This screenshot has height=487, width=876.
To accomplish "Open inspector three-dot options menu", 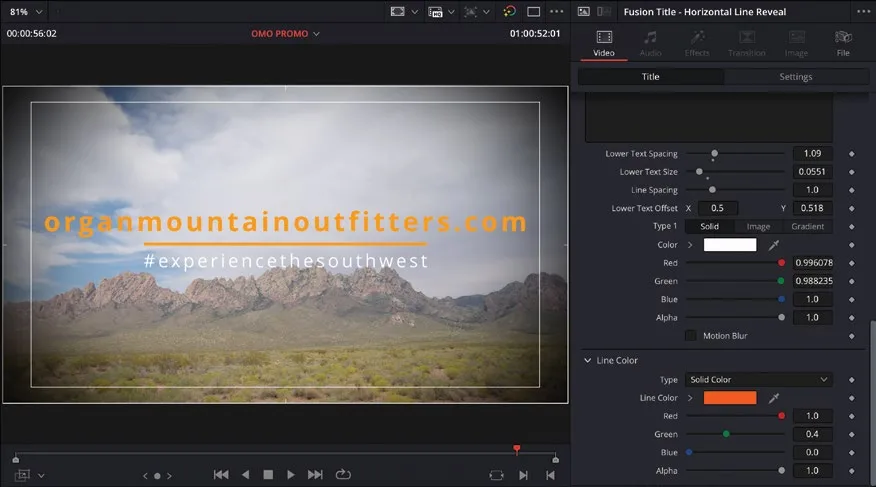I will point(863,11).
